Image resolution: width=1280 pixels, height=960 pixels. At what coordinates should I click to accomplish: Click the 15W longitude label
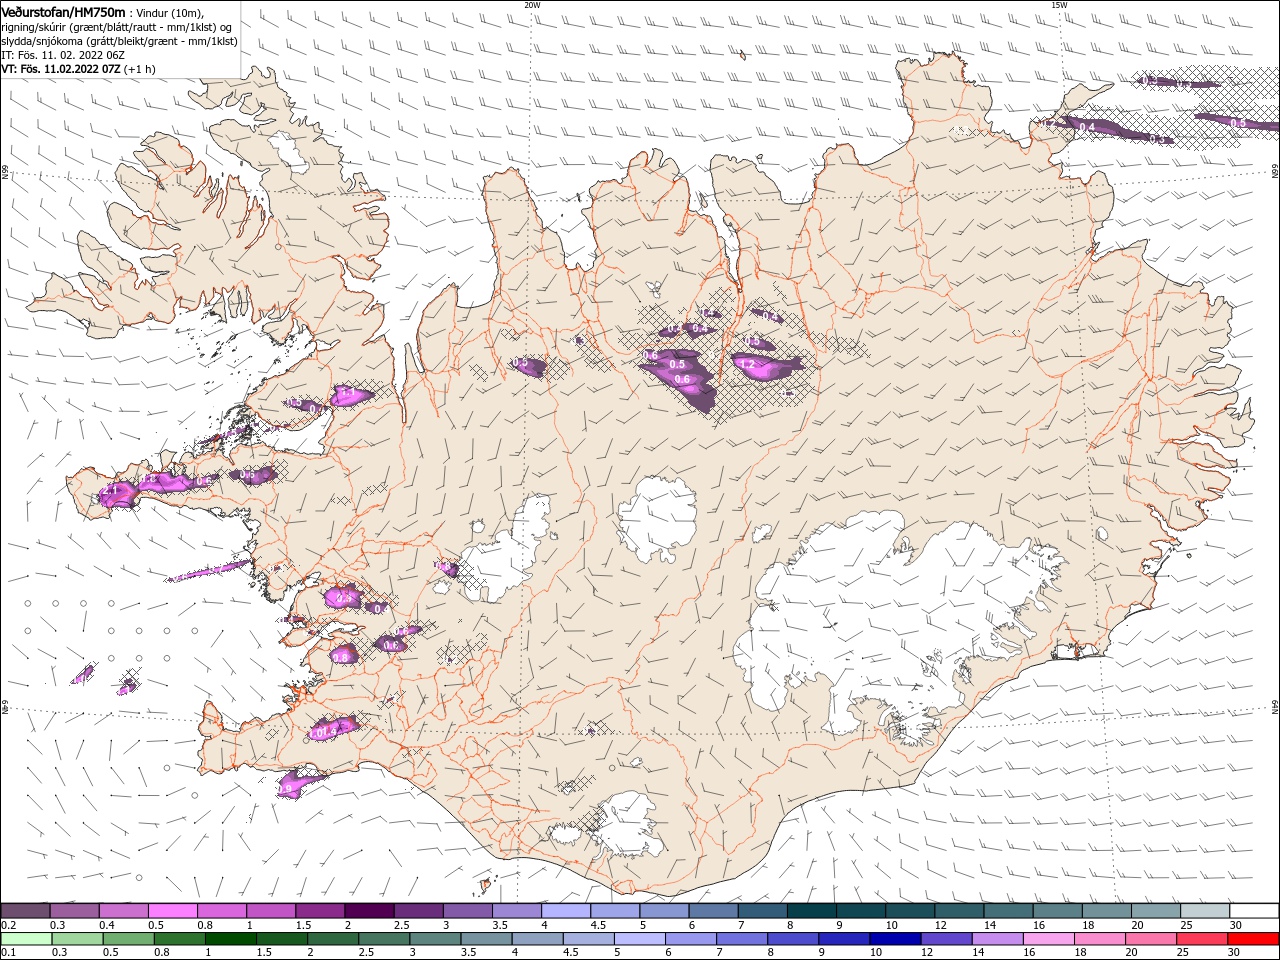[x=1059, y=5]
